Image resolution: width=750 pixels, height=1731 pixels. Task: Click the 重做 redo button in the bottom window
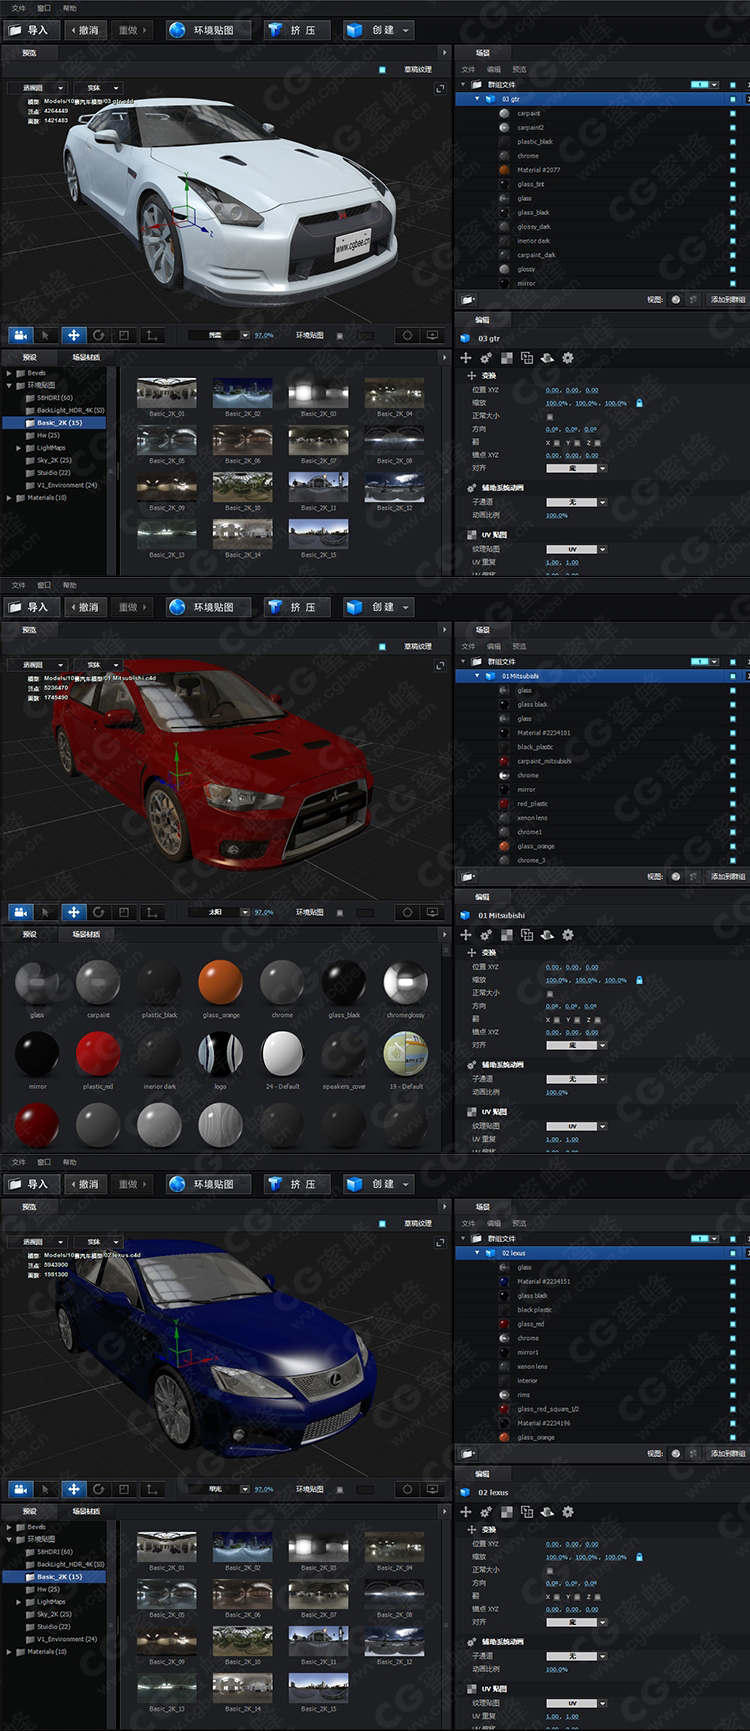click(x=131, y=1184)
